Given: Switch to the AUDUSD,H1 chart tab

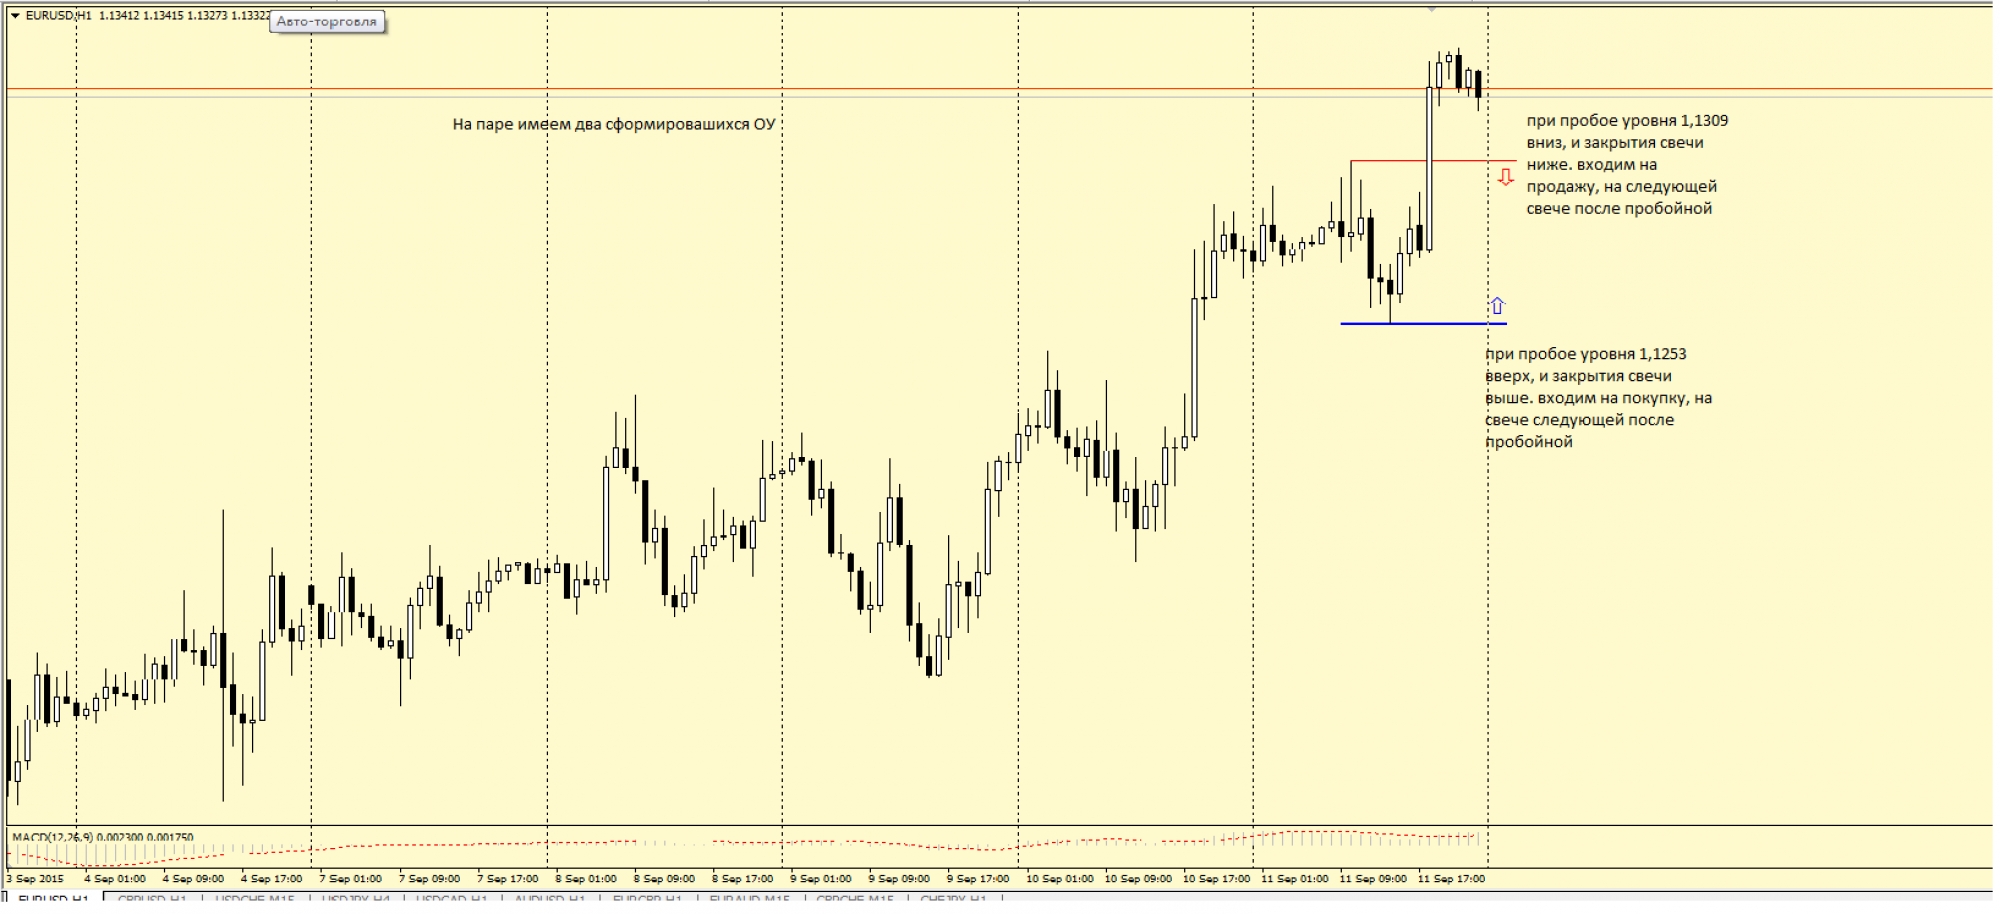Looking at the screenshot, I should point(550,900).
